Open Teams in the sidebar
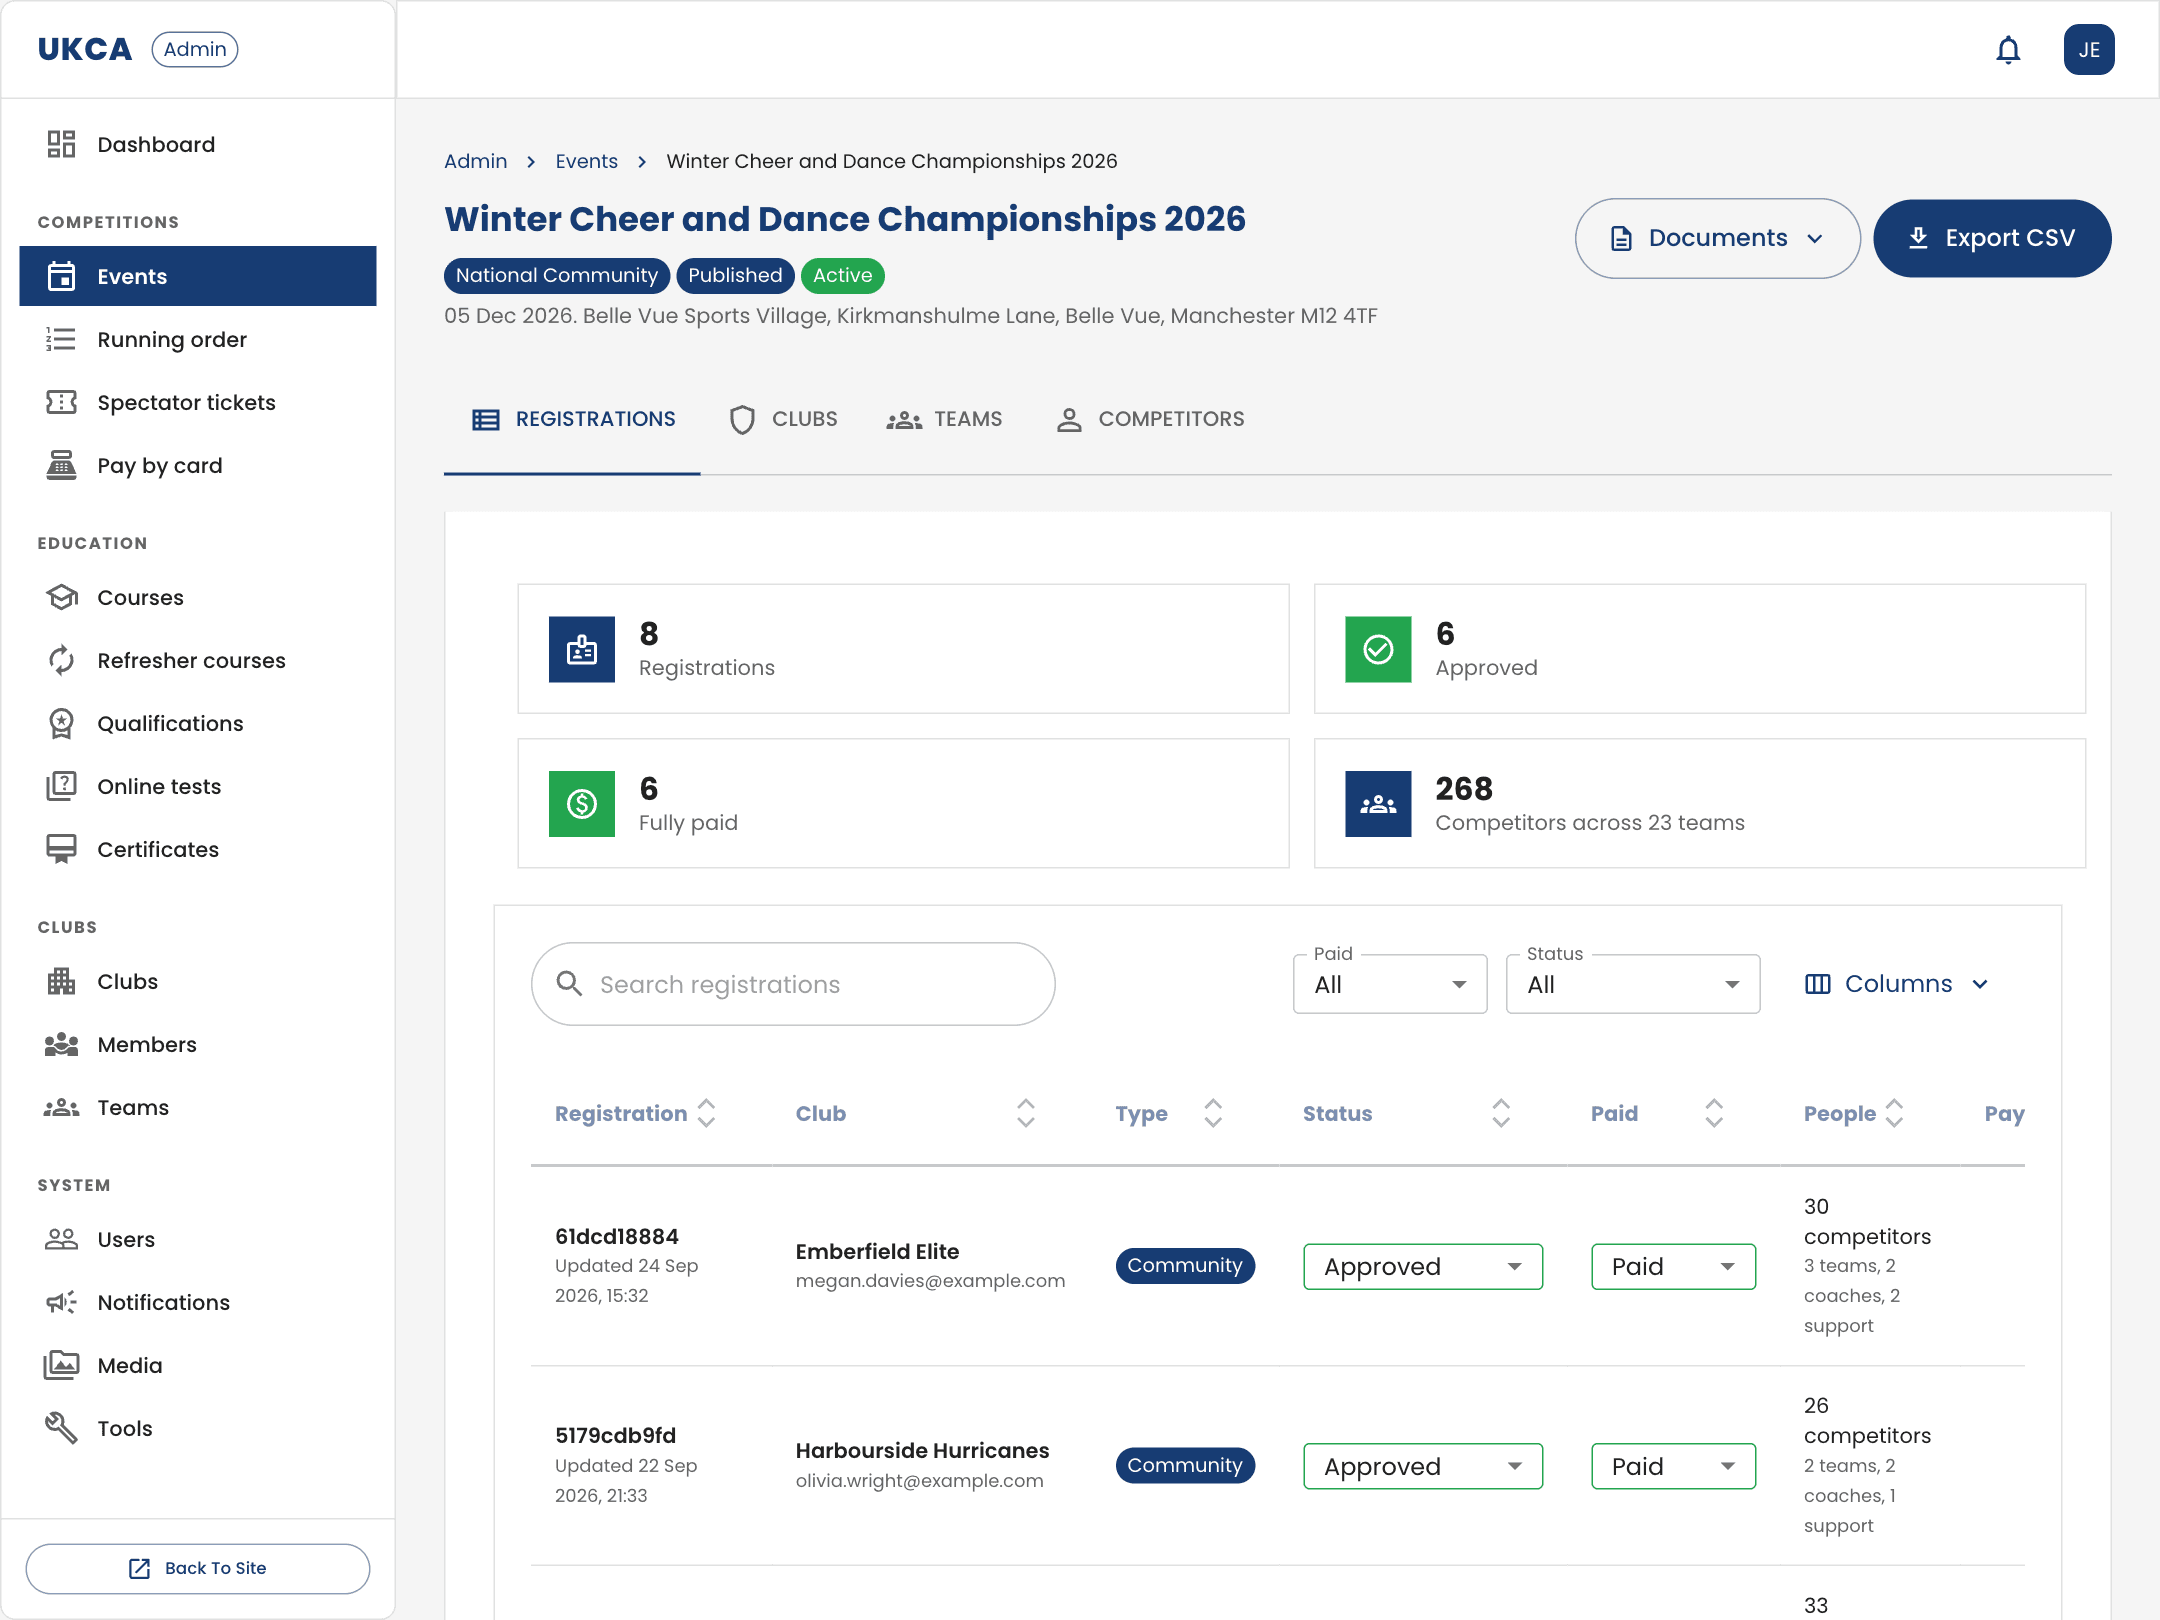Screen dimensions: 2160x1620 [x=198, y=1107]
